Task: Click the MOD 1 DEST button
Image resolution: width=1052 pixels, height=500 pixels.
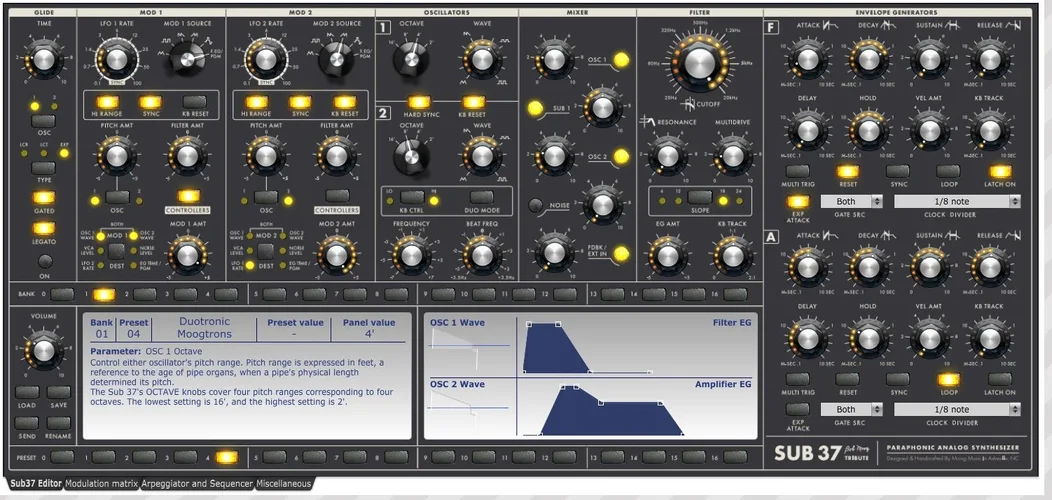Action: click(x=117, y=251)
